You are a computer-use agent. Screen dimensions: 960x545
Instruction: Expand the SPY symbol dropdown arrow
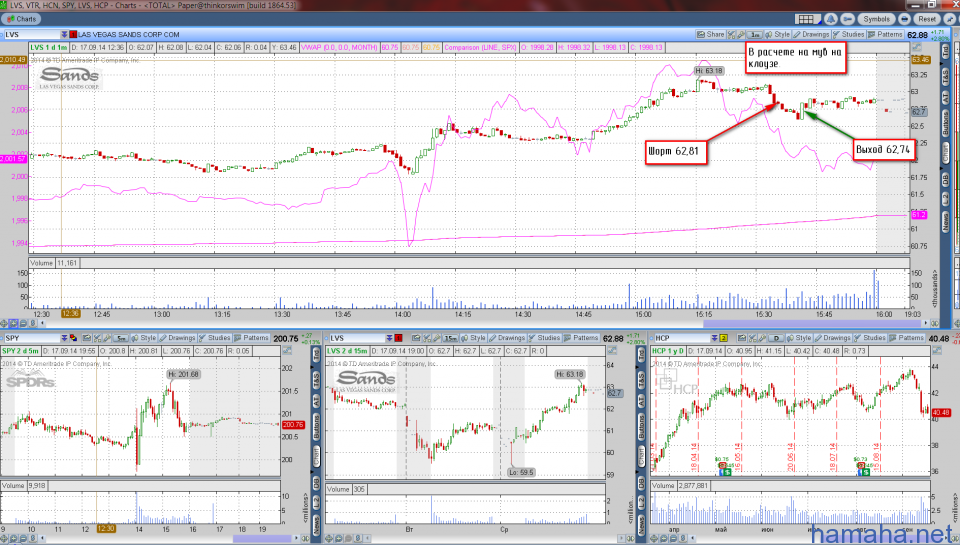pyautogui.click(x=64, y=338)
